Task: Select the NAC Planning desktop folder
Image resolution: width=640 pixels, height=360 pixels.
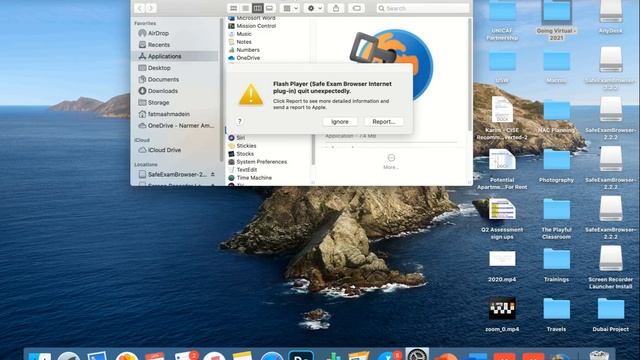Action: [x=556, y=116]
